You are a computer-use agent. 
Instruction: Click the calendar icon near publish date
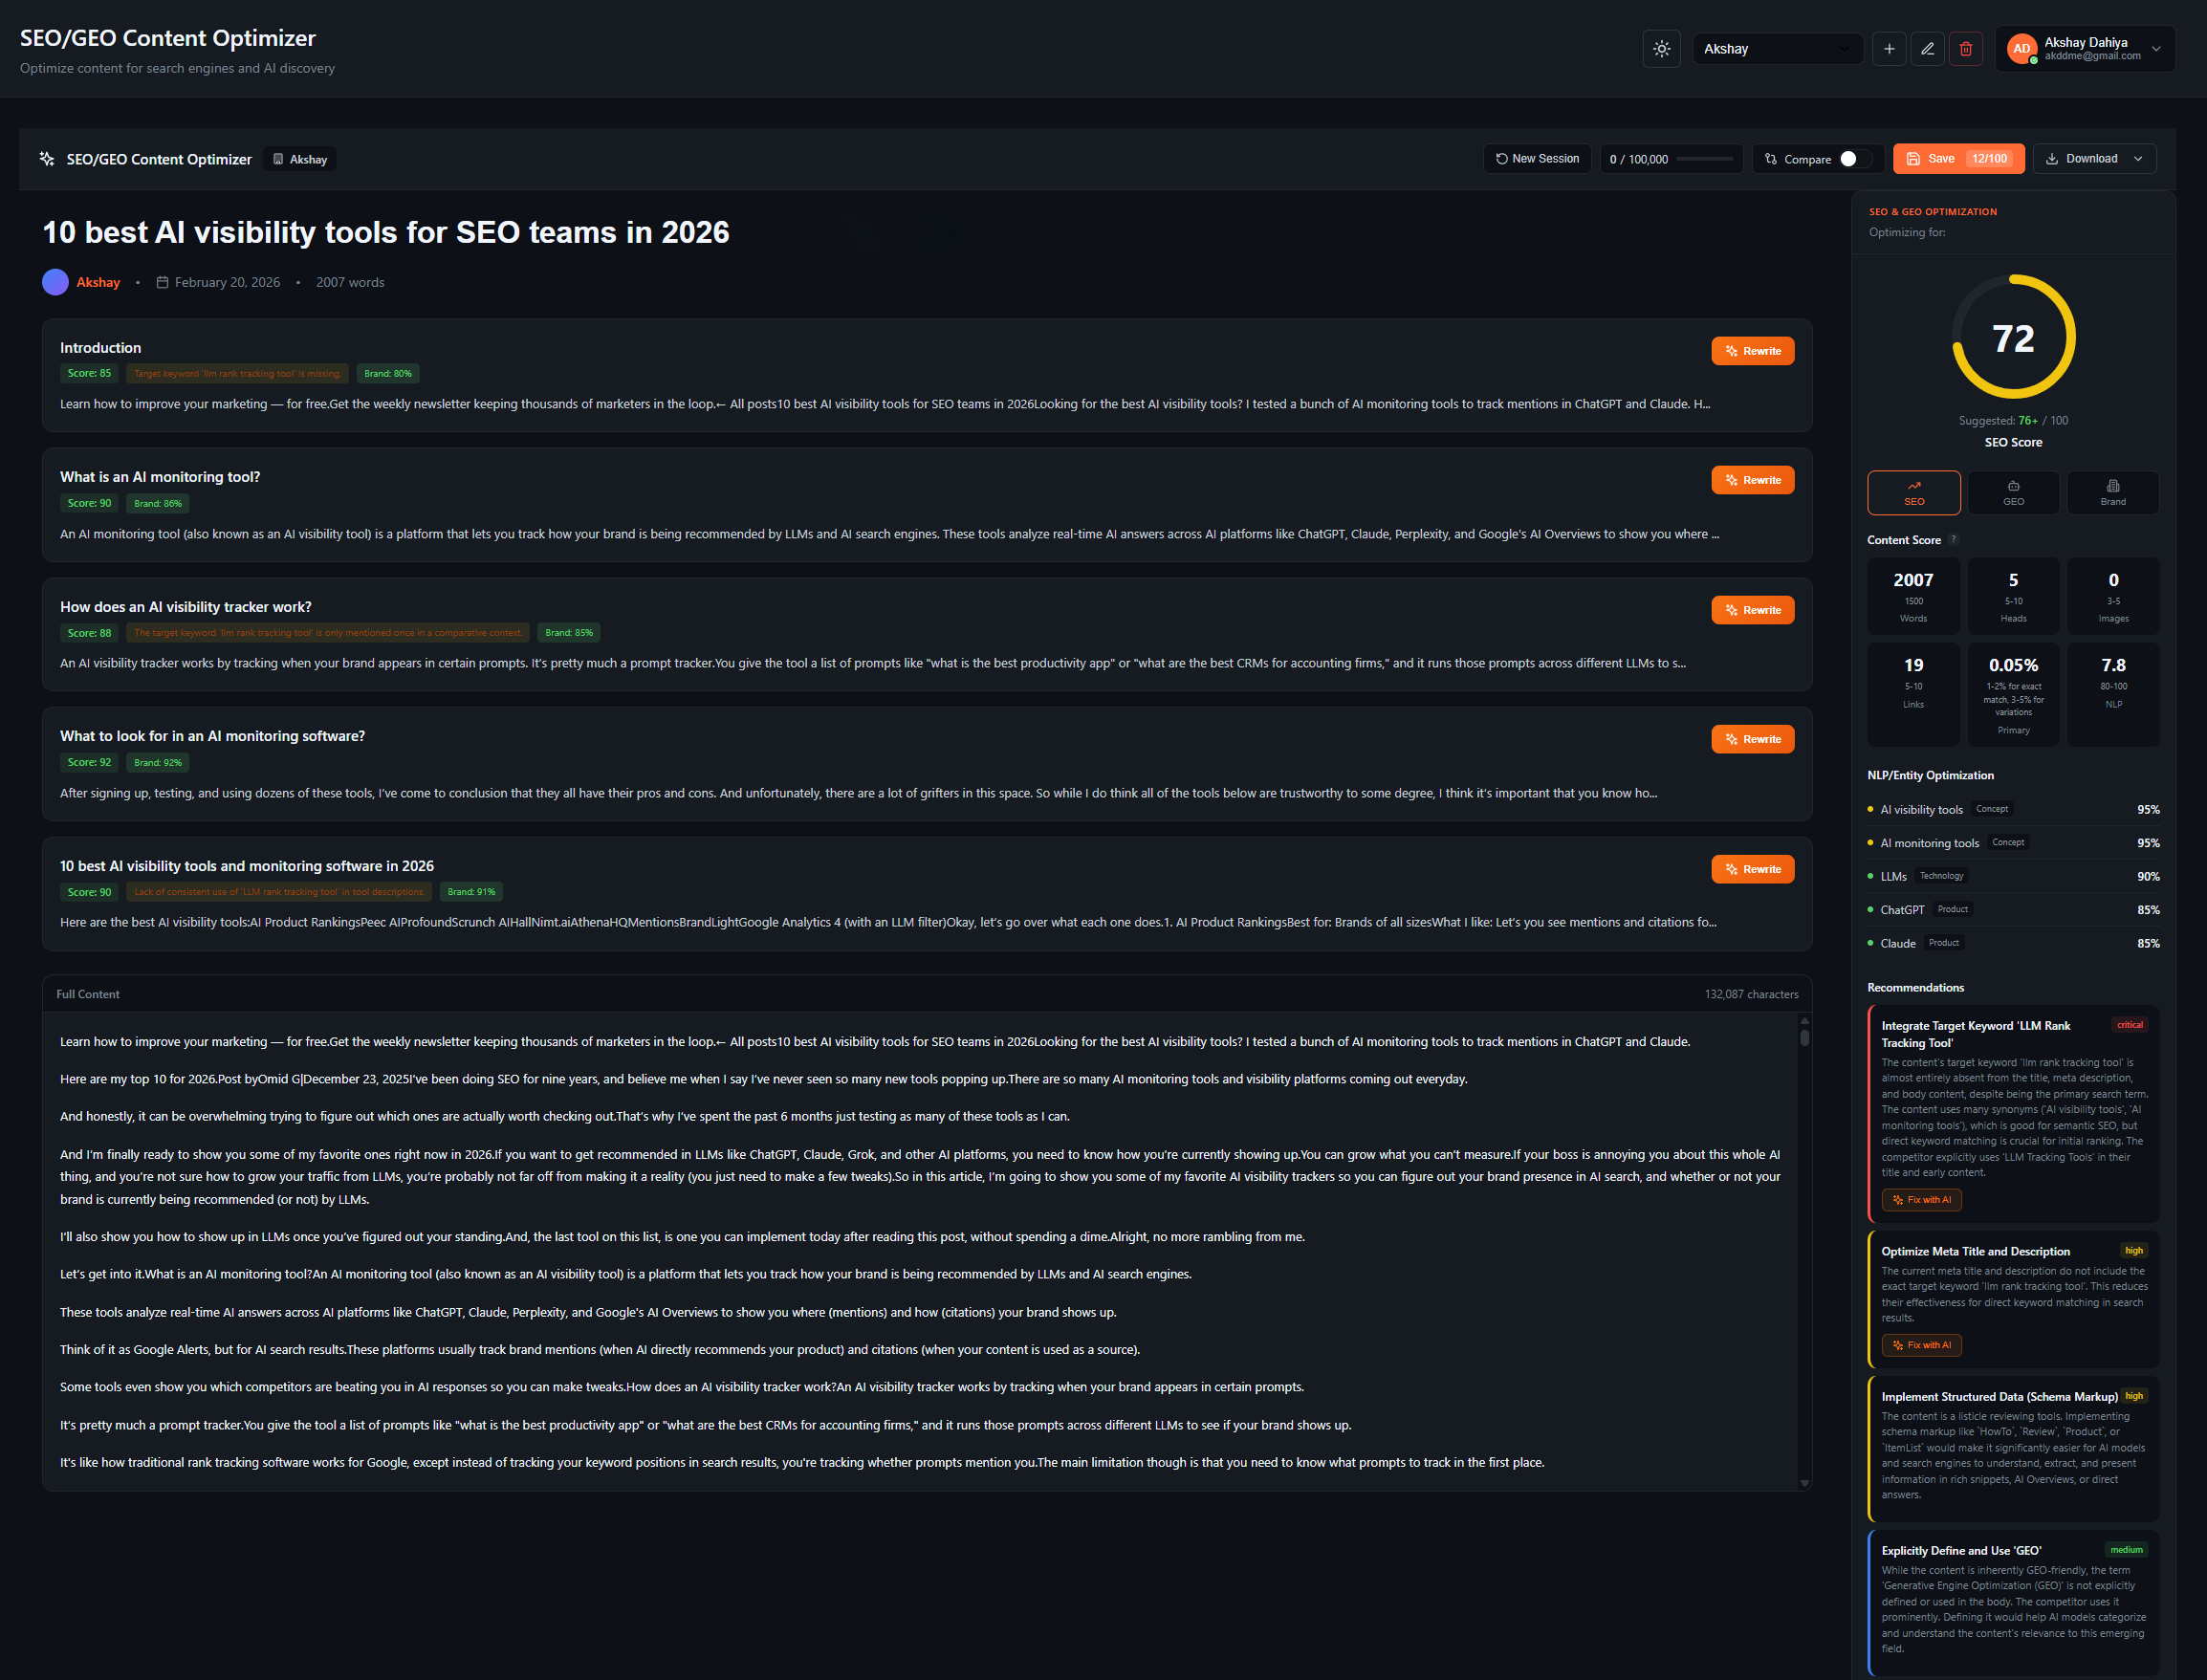162,283
